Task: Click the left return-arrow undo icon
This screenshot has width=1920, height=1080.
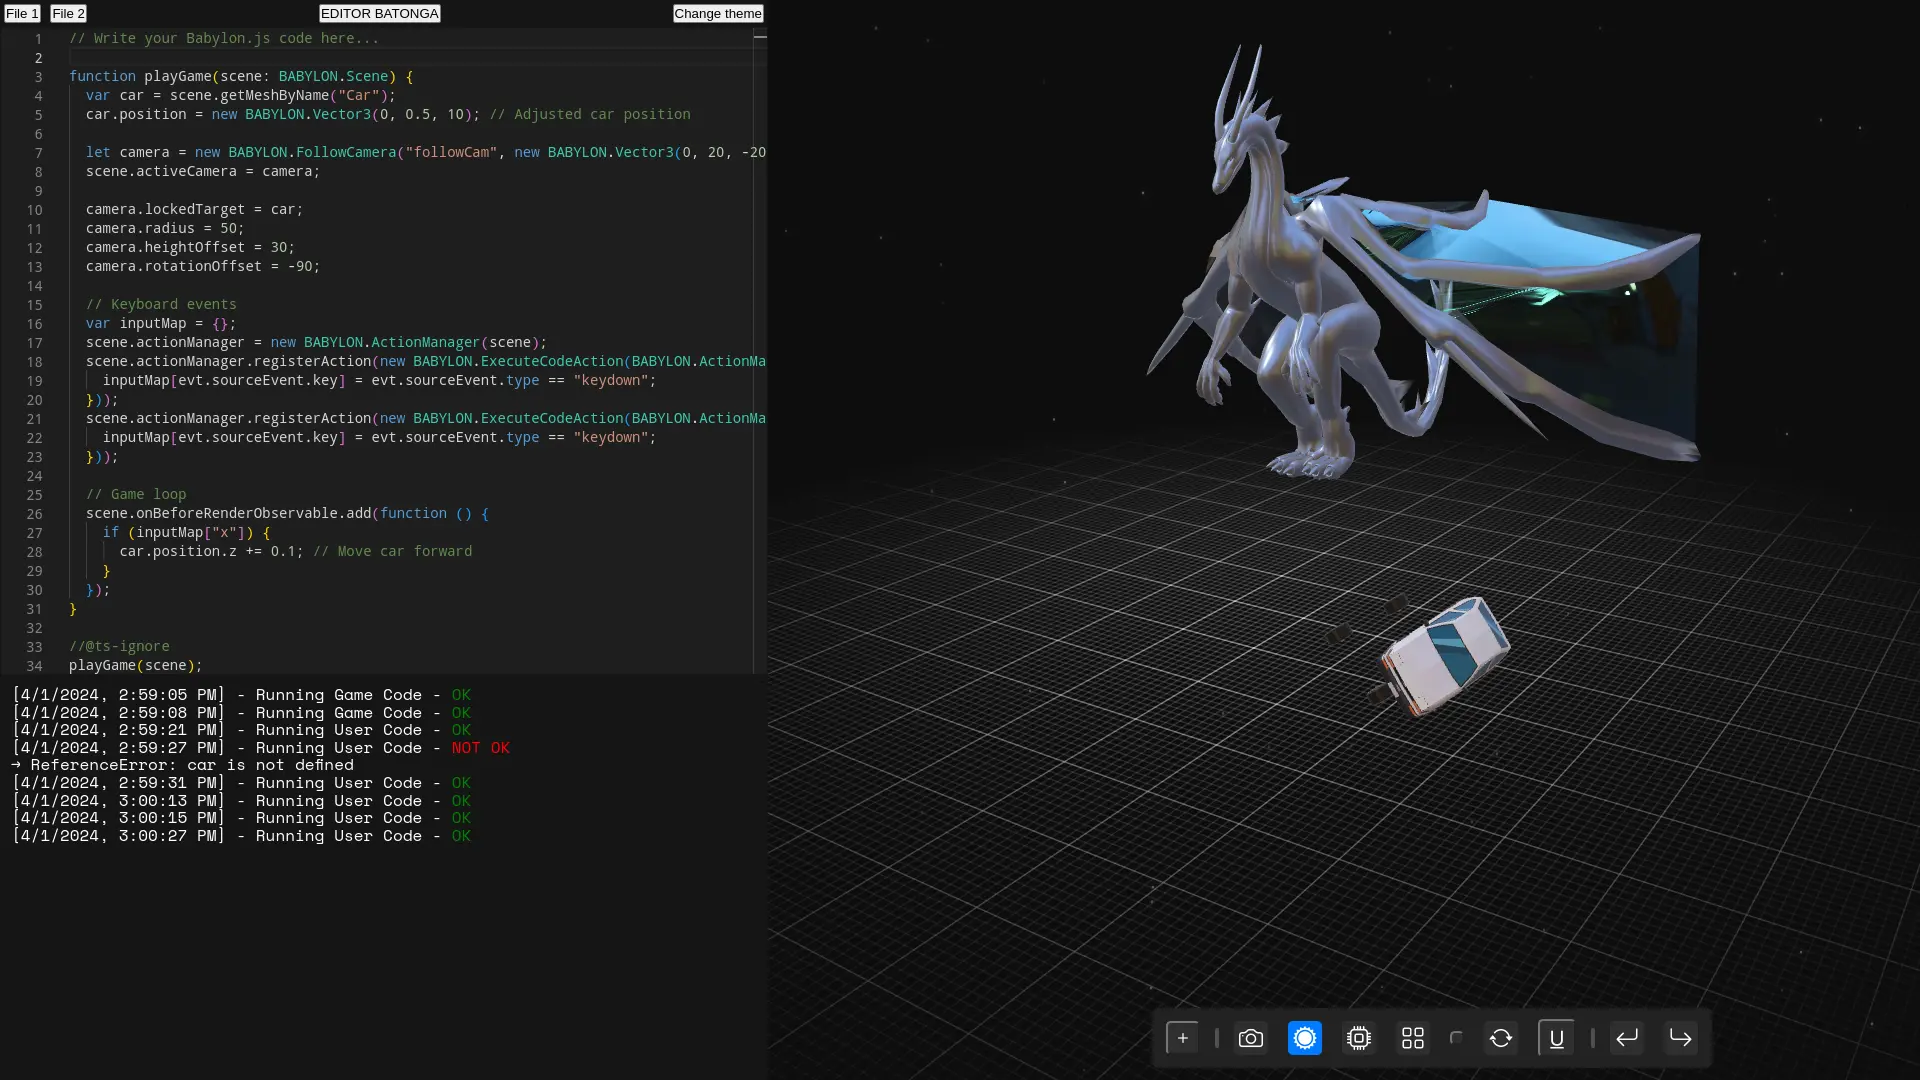Action: coord(1626,1038)
